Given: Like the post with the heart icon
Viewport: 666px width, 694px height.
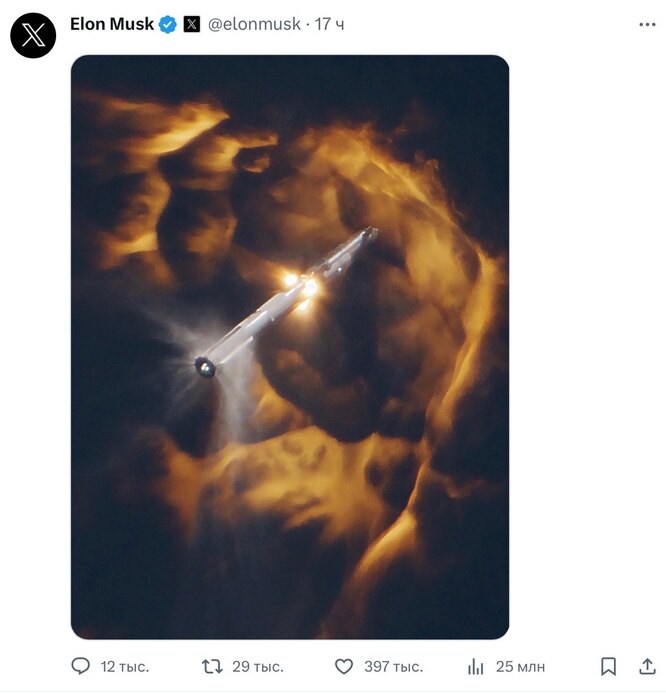Looking at the screenshot, I should point(344,666).
